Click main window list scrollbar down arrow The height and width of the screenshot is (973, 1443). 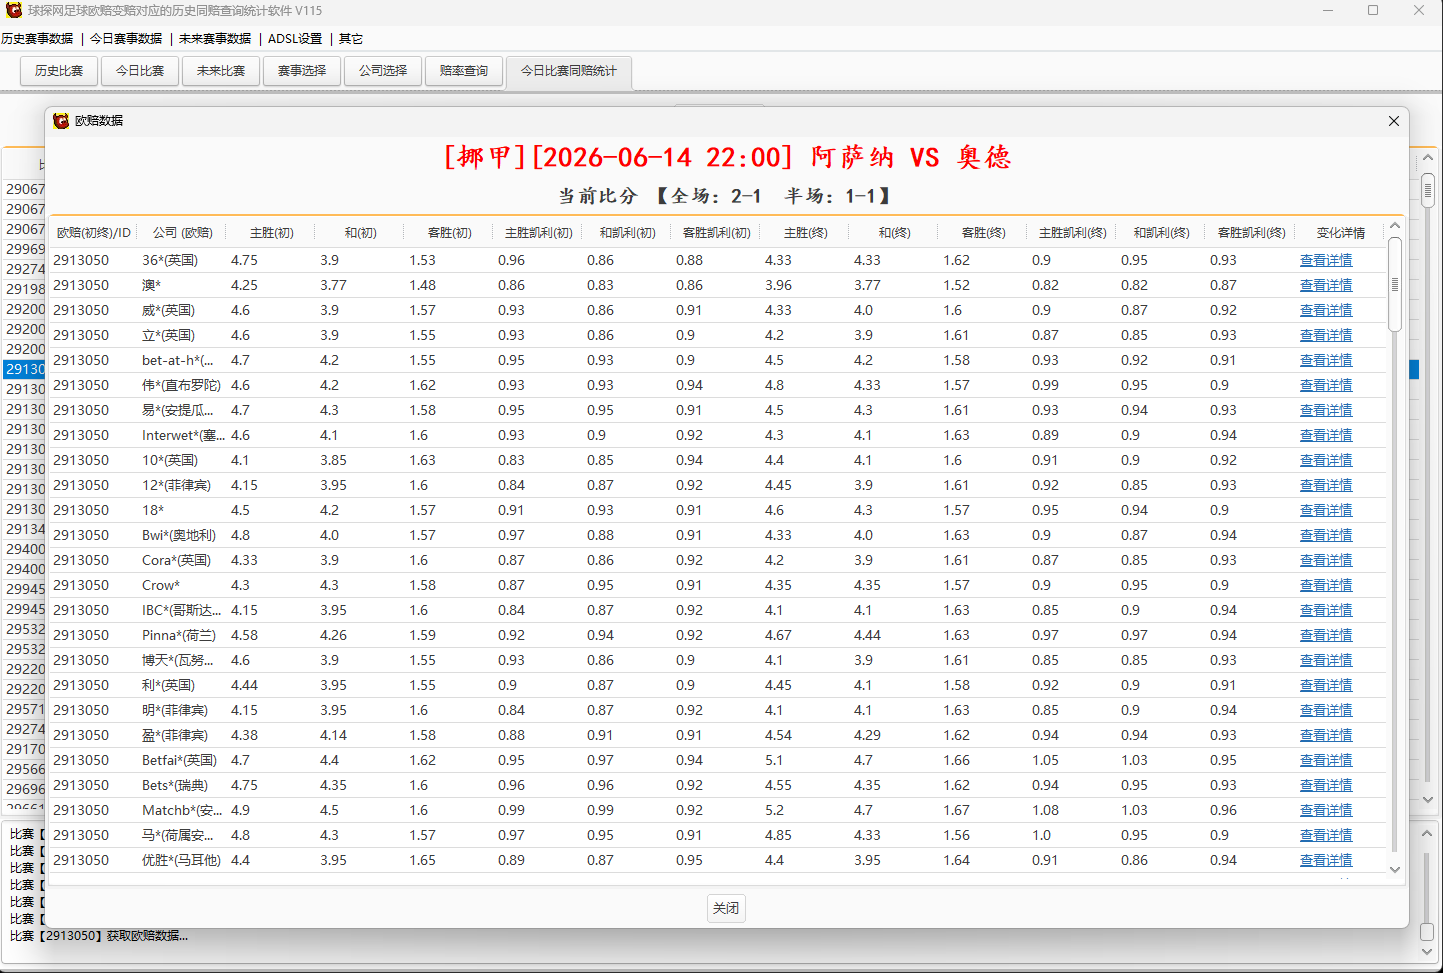(1428, 800)
